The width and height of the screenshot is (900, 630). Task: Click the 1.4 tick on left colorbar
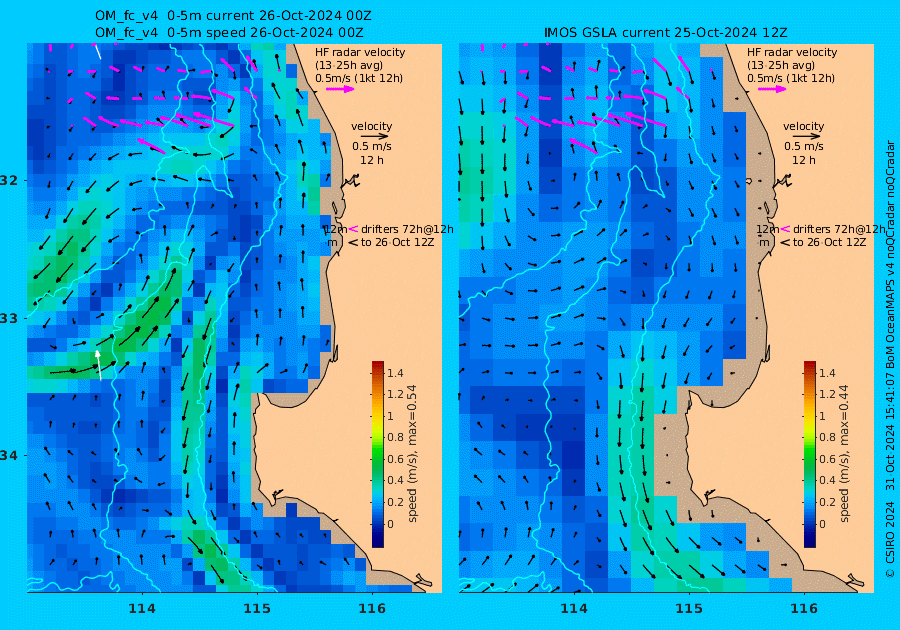[395, 373]
